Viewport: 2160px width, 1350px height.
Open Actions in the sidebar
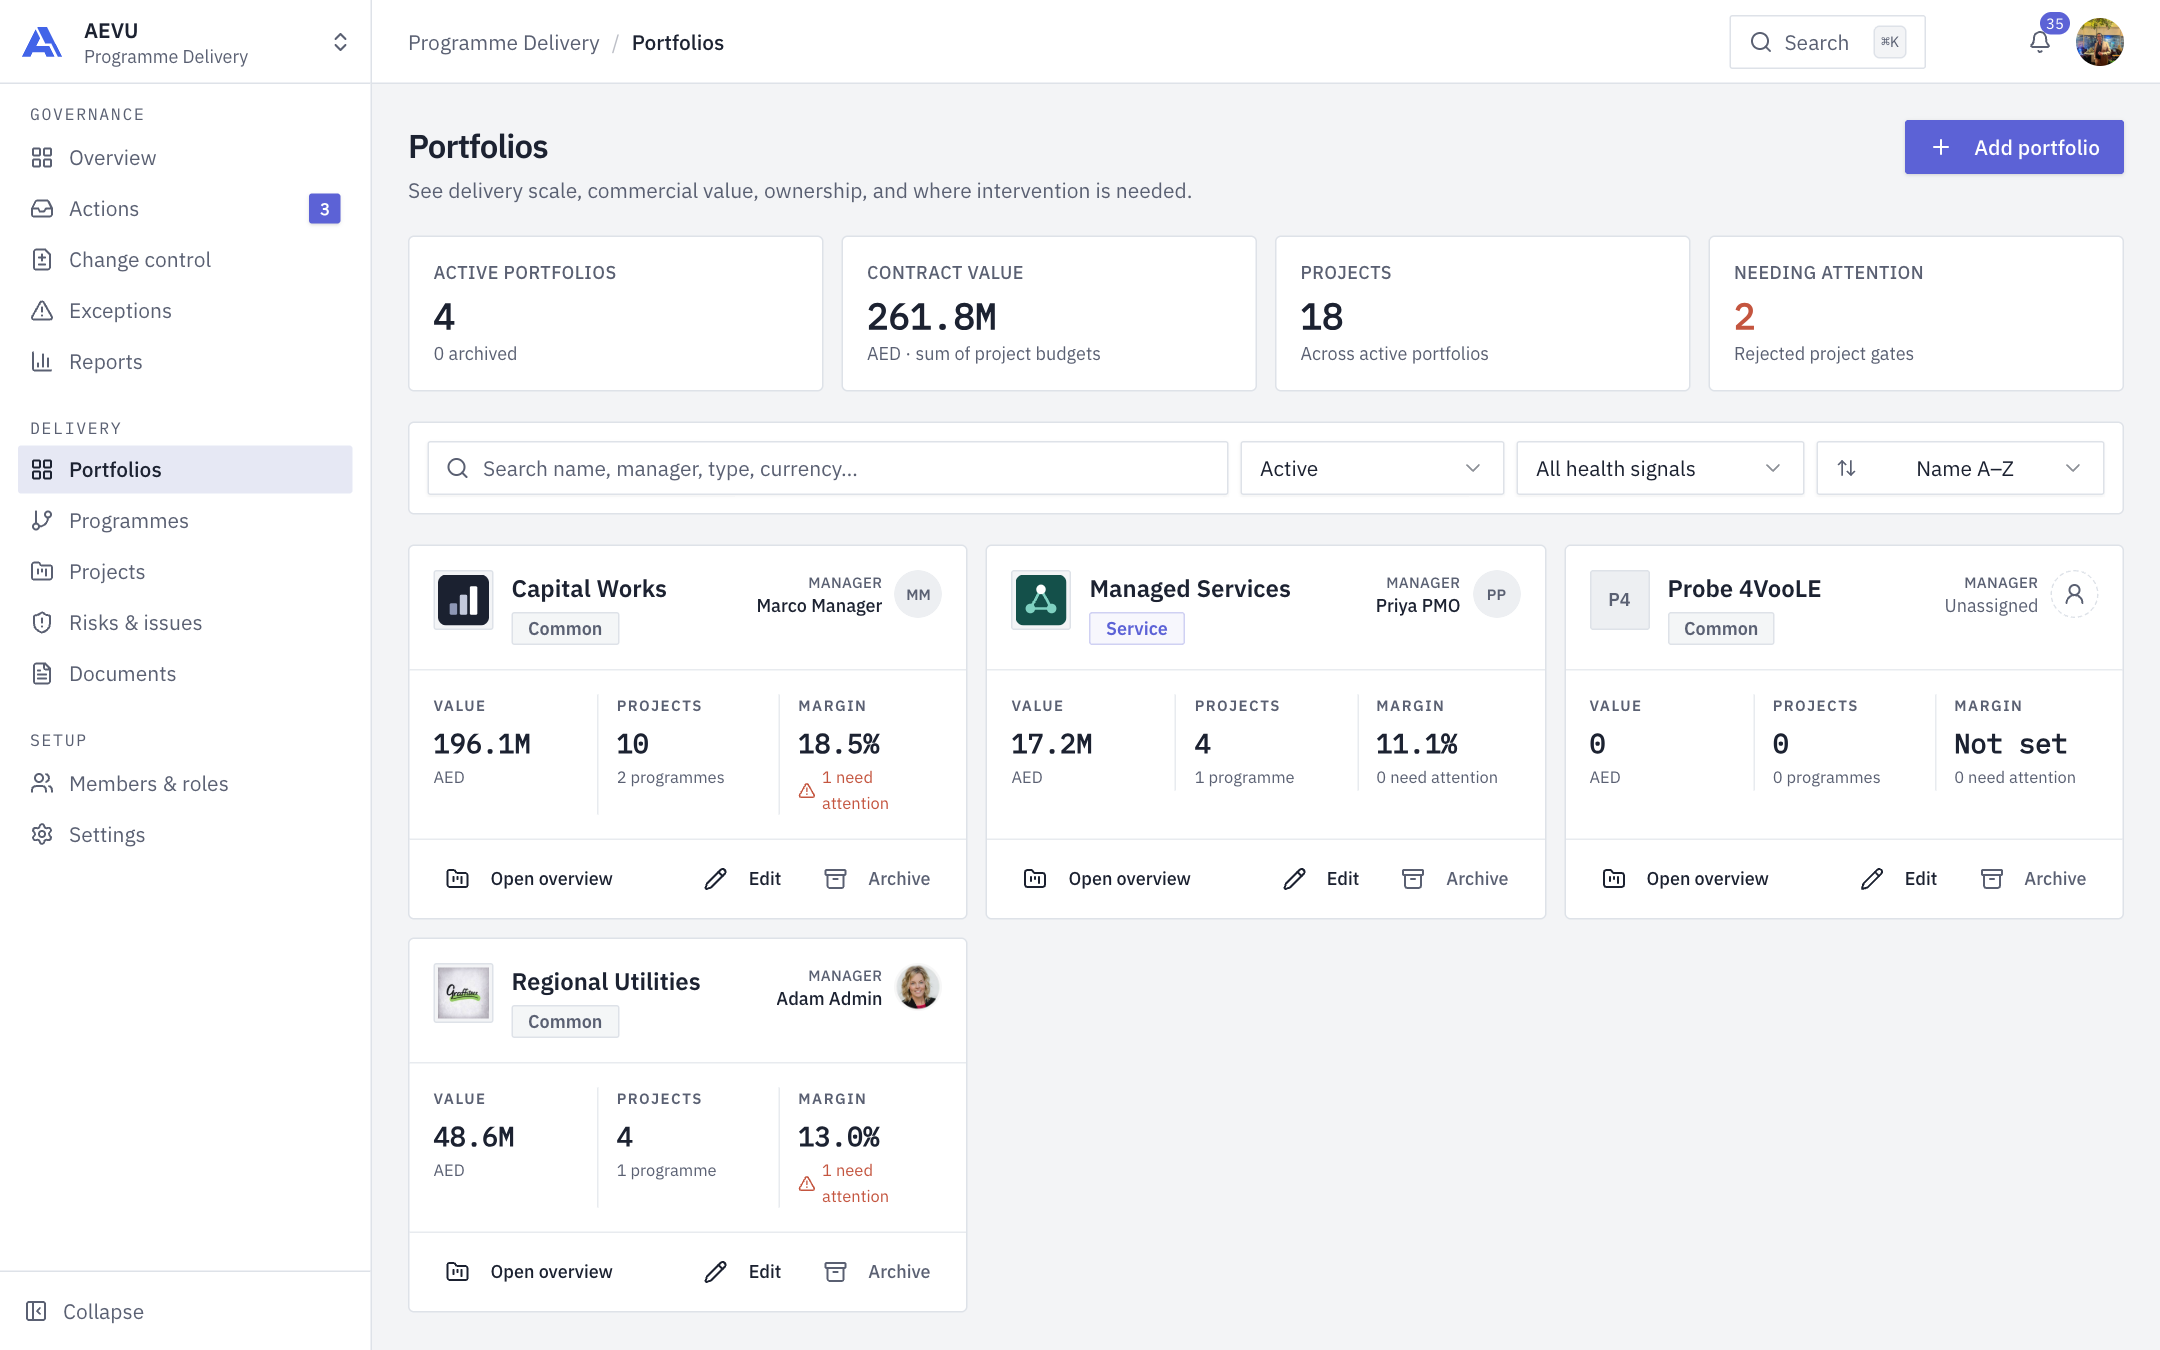pos(185,209)
